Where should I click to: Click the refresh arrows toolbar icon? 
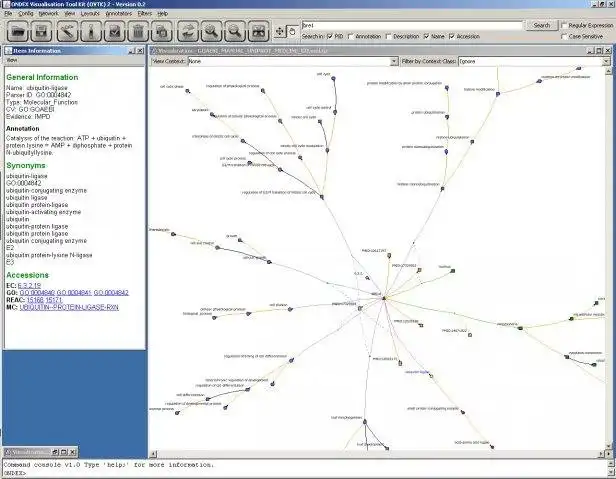[x=187, y=31]
